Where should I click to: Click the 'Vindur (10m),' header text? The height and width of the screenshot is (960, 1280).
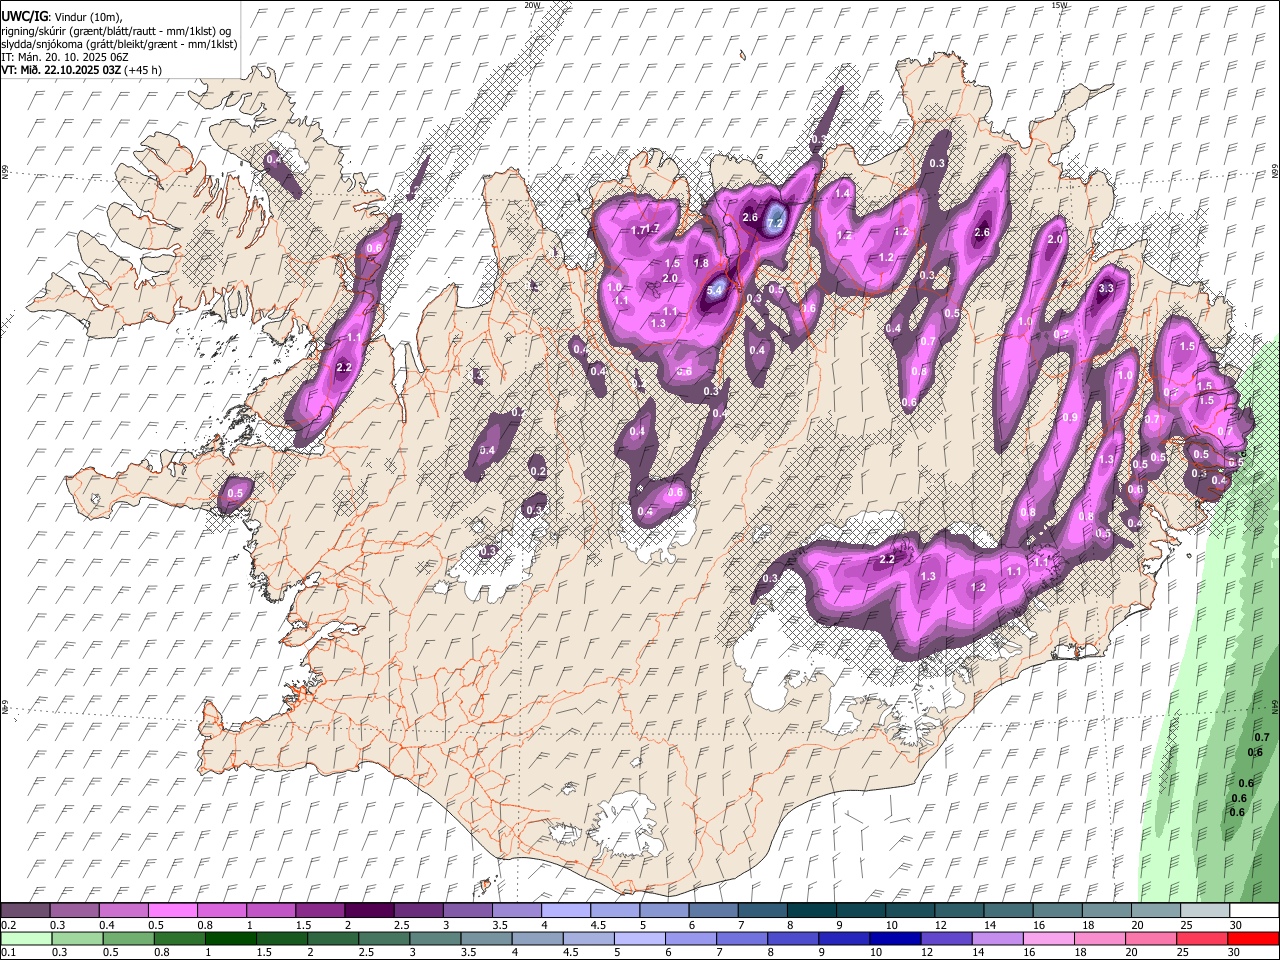(x=88, y=17)
